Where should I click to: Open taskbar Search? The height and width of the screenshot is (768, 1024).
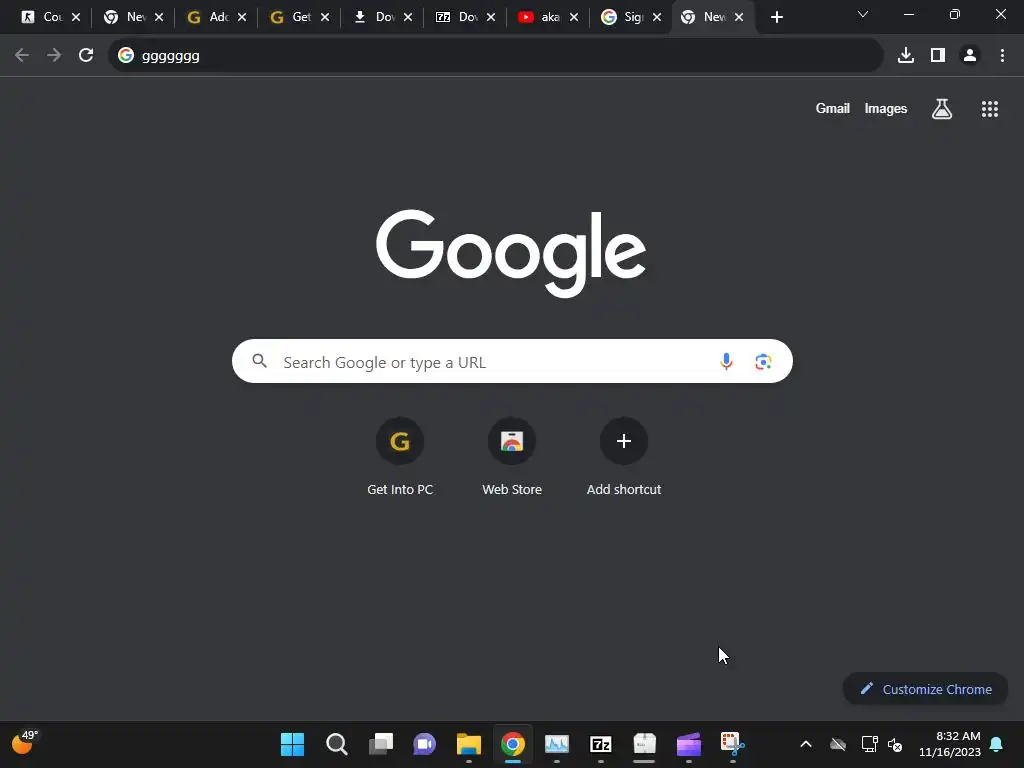[336, 744]
